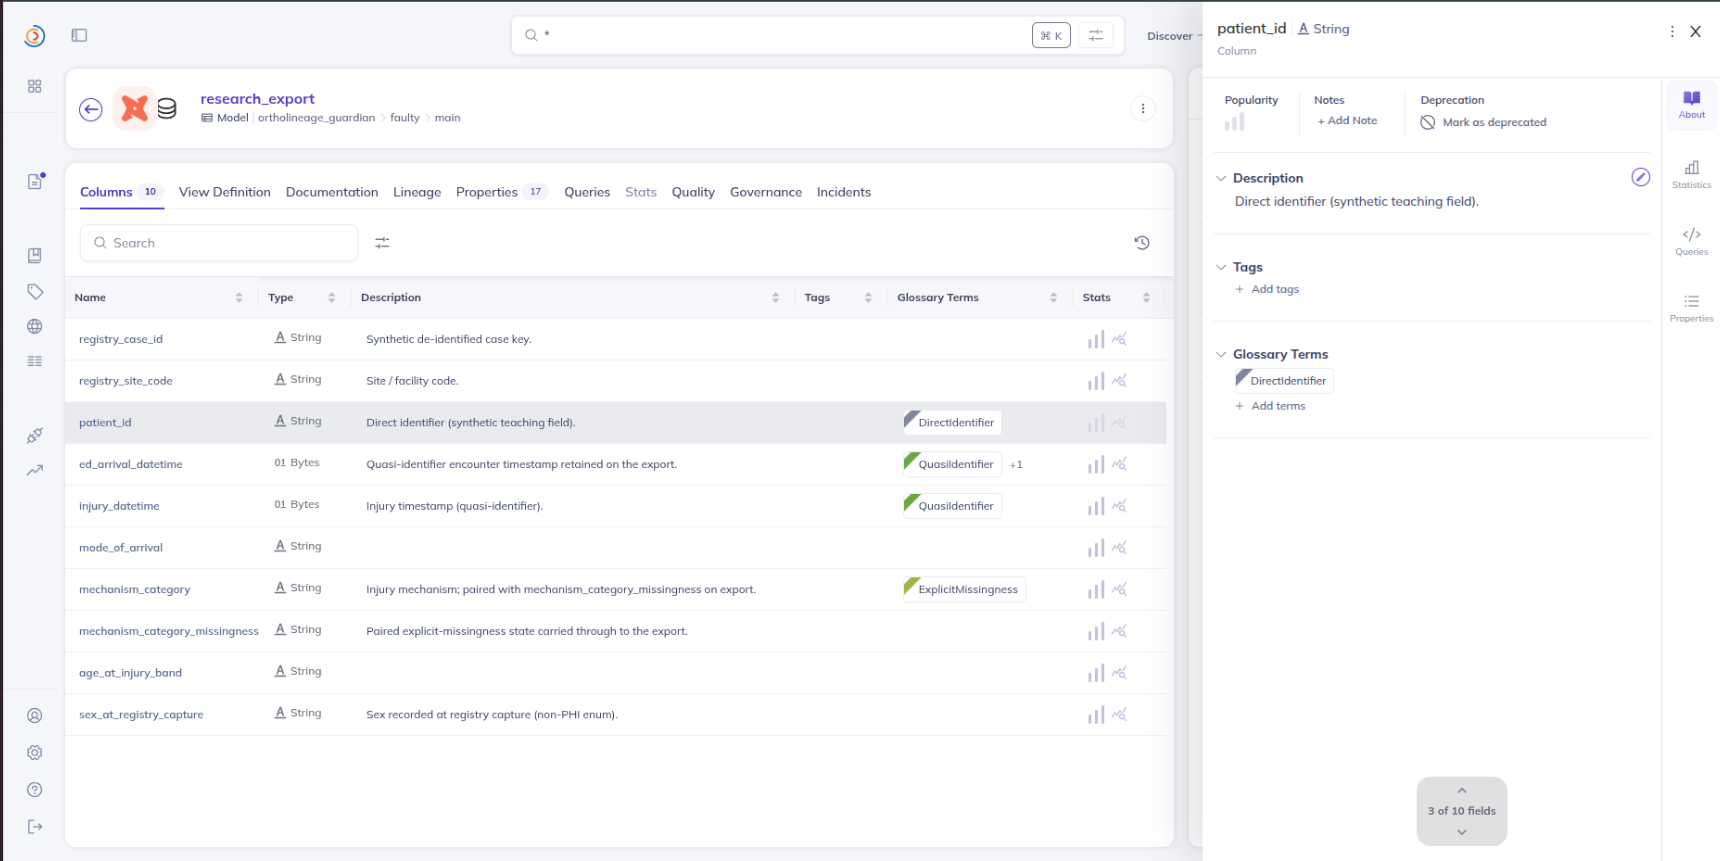This screenshot has height=861, width=1720.
Task: Sort by the Stats column arrows
Action: [x=1146, y=298]
